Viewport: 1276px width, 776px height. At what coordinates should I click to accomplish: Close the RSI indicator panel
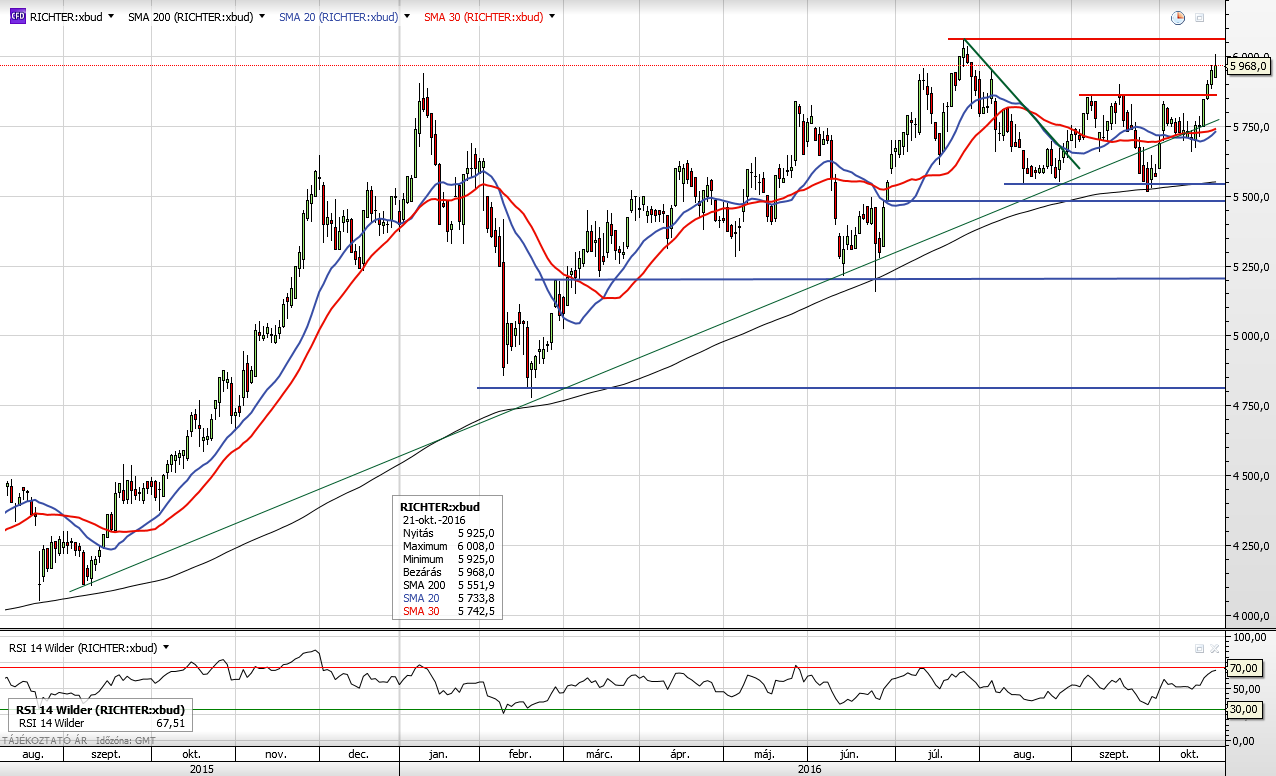[1215, 648]
